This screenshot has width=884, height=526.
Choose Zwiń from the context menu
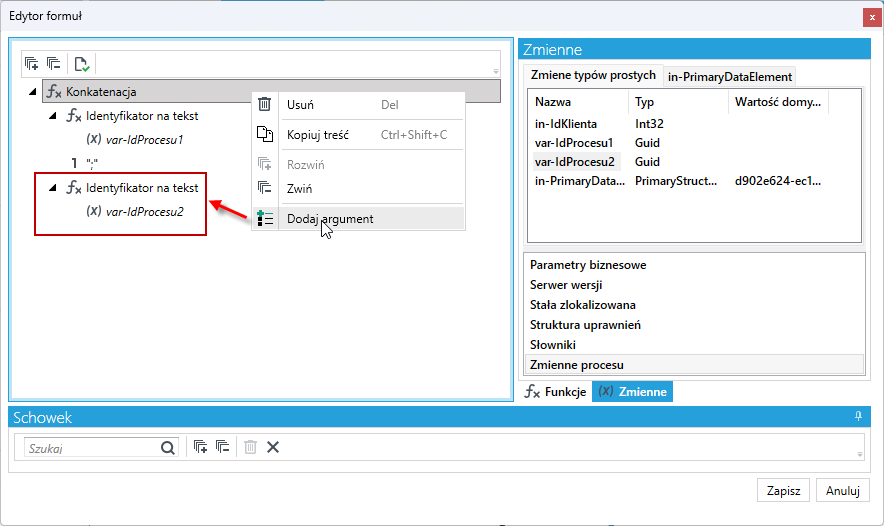tap(358, 189)
